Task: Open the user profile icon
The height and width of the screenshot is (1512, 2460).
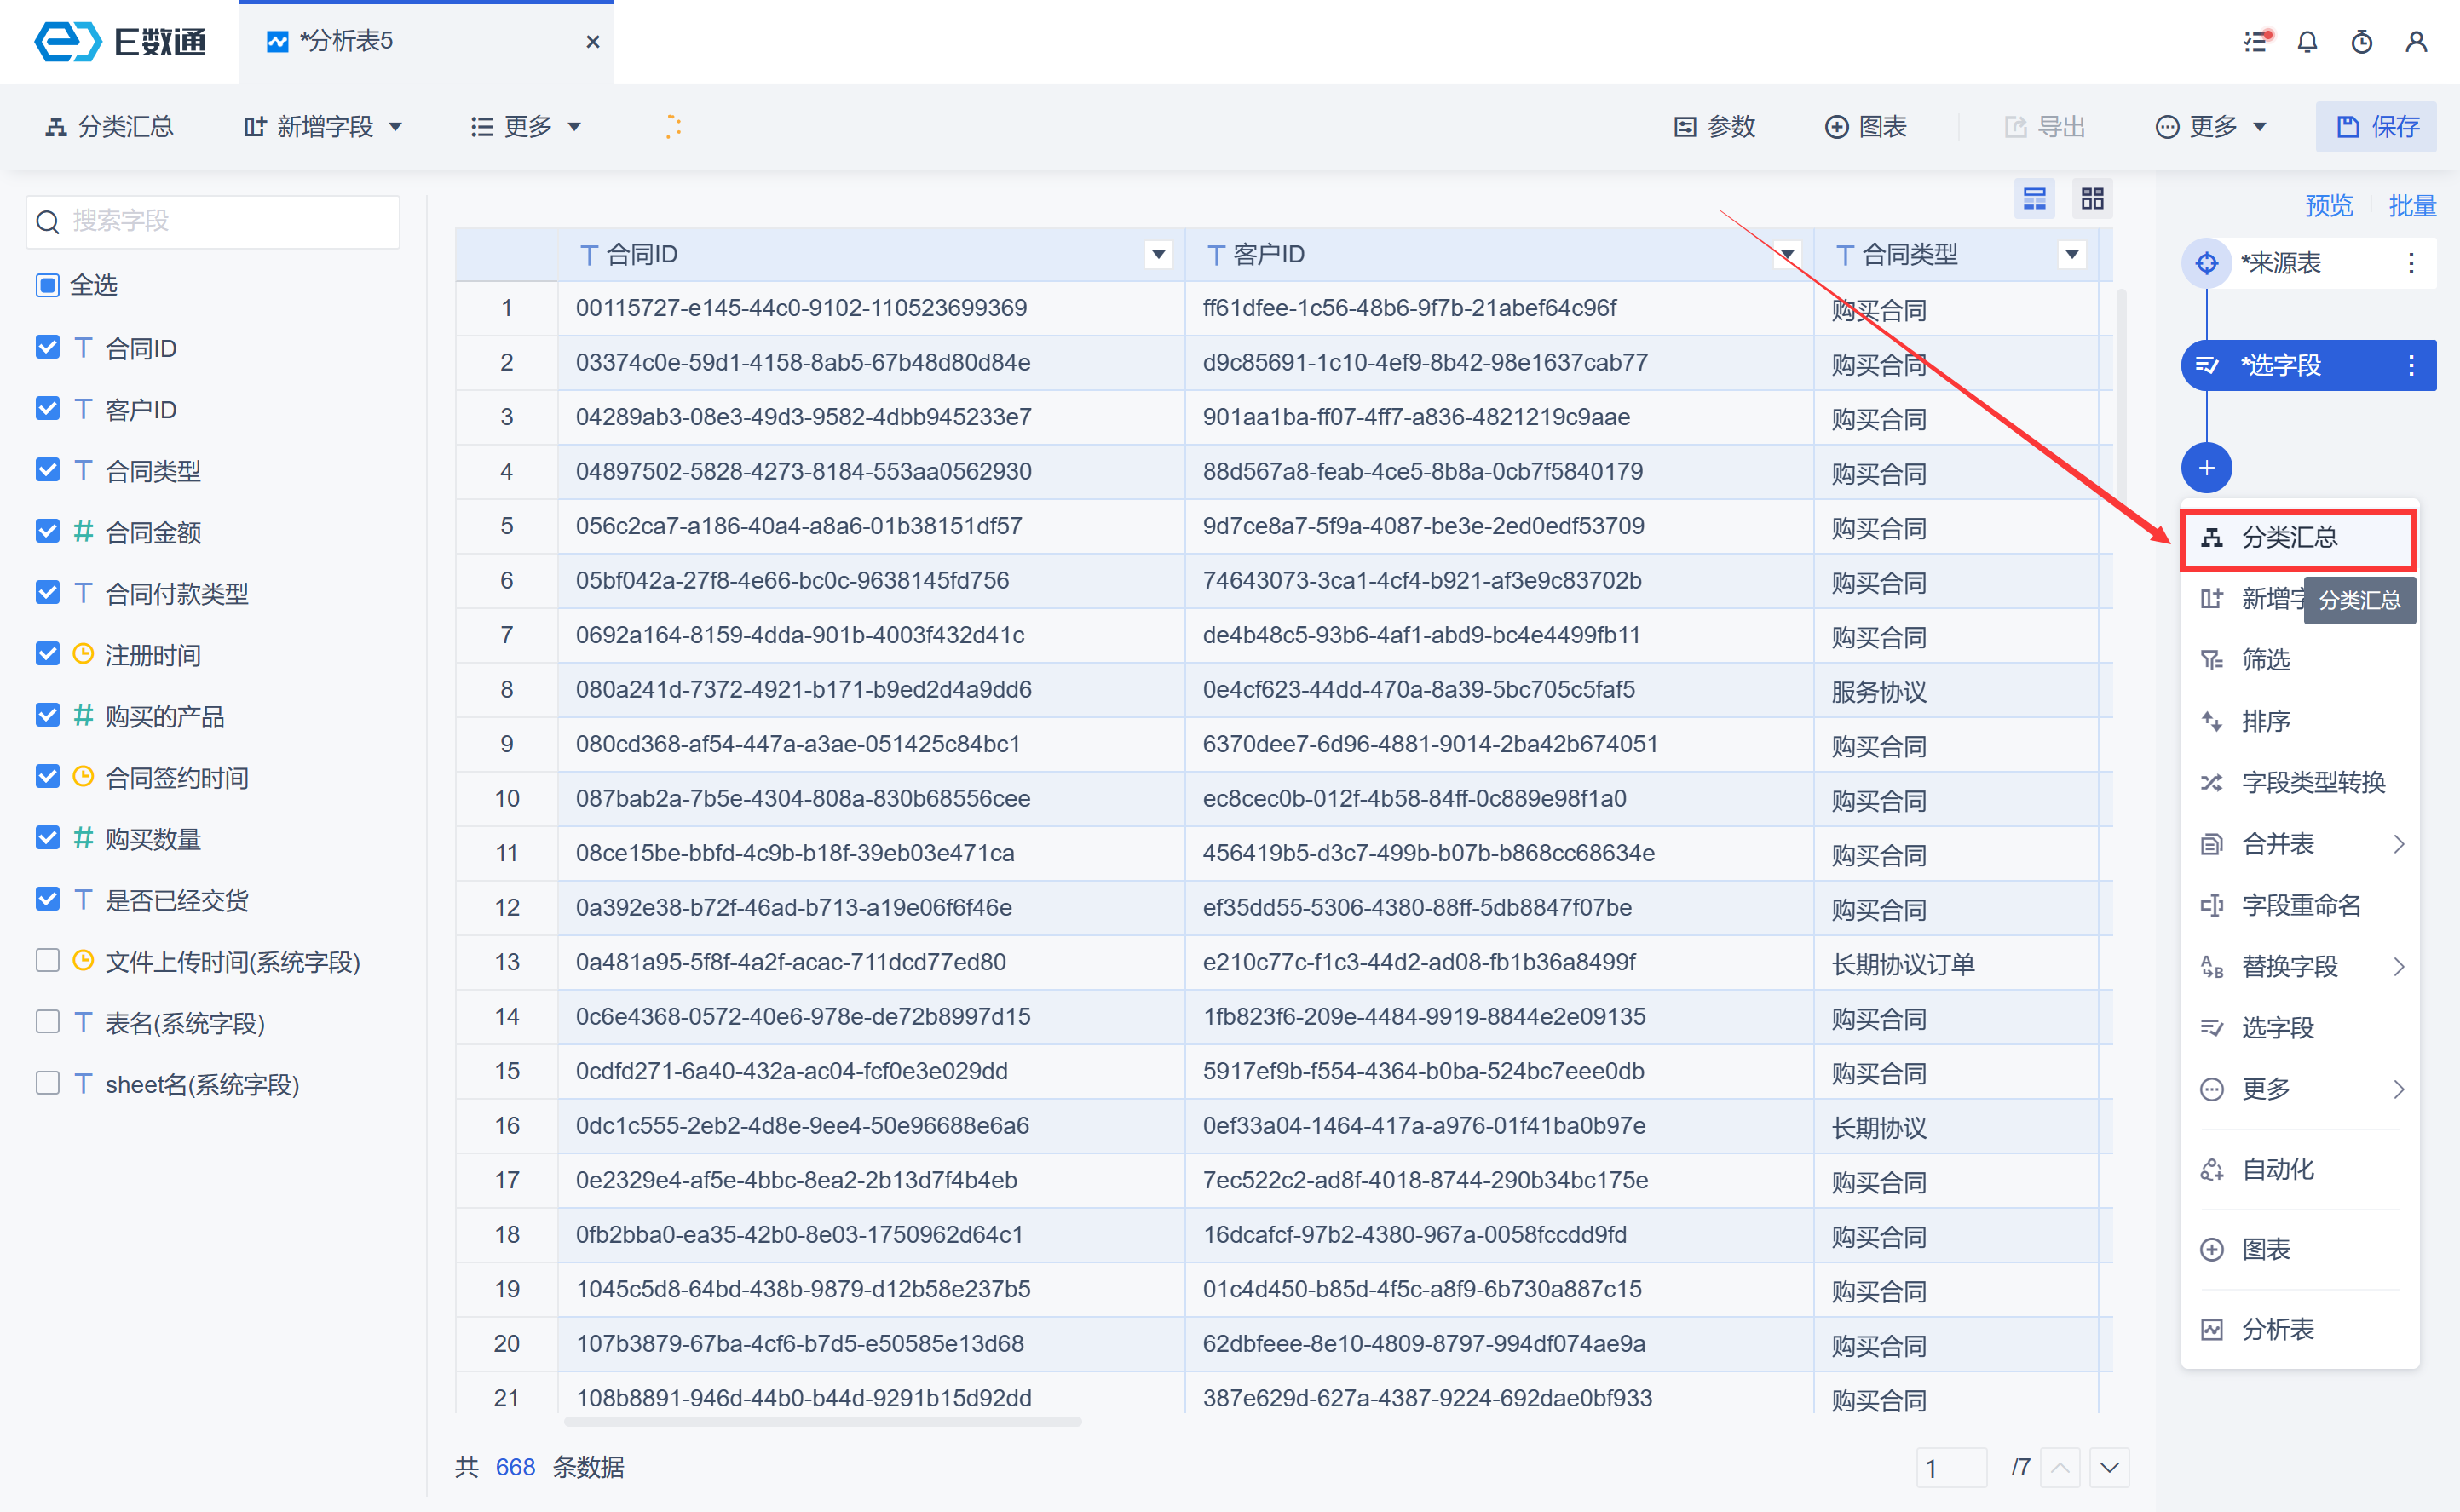Action: tap(2416, 42)
